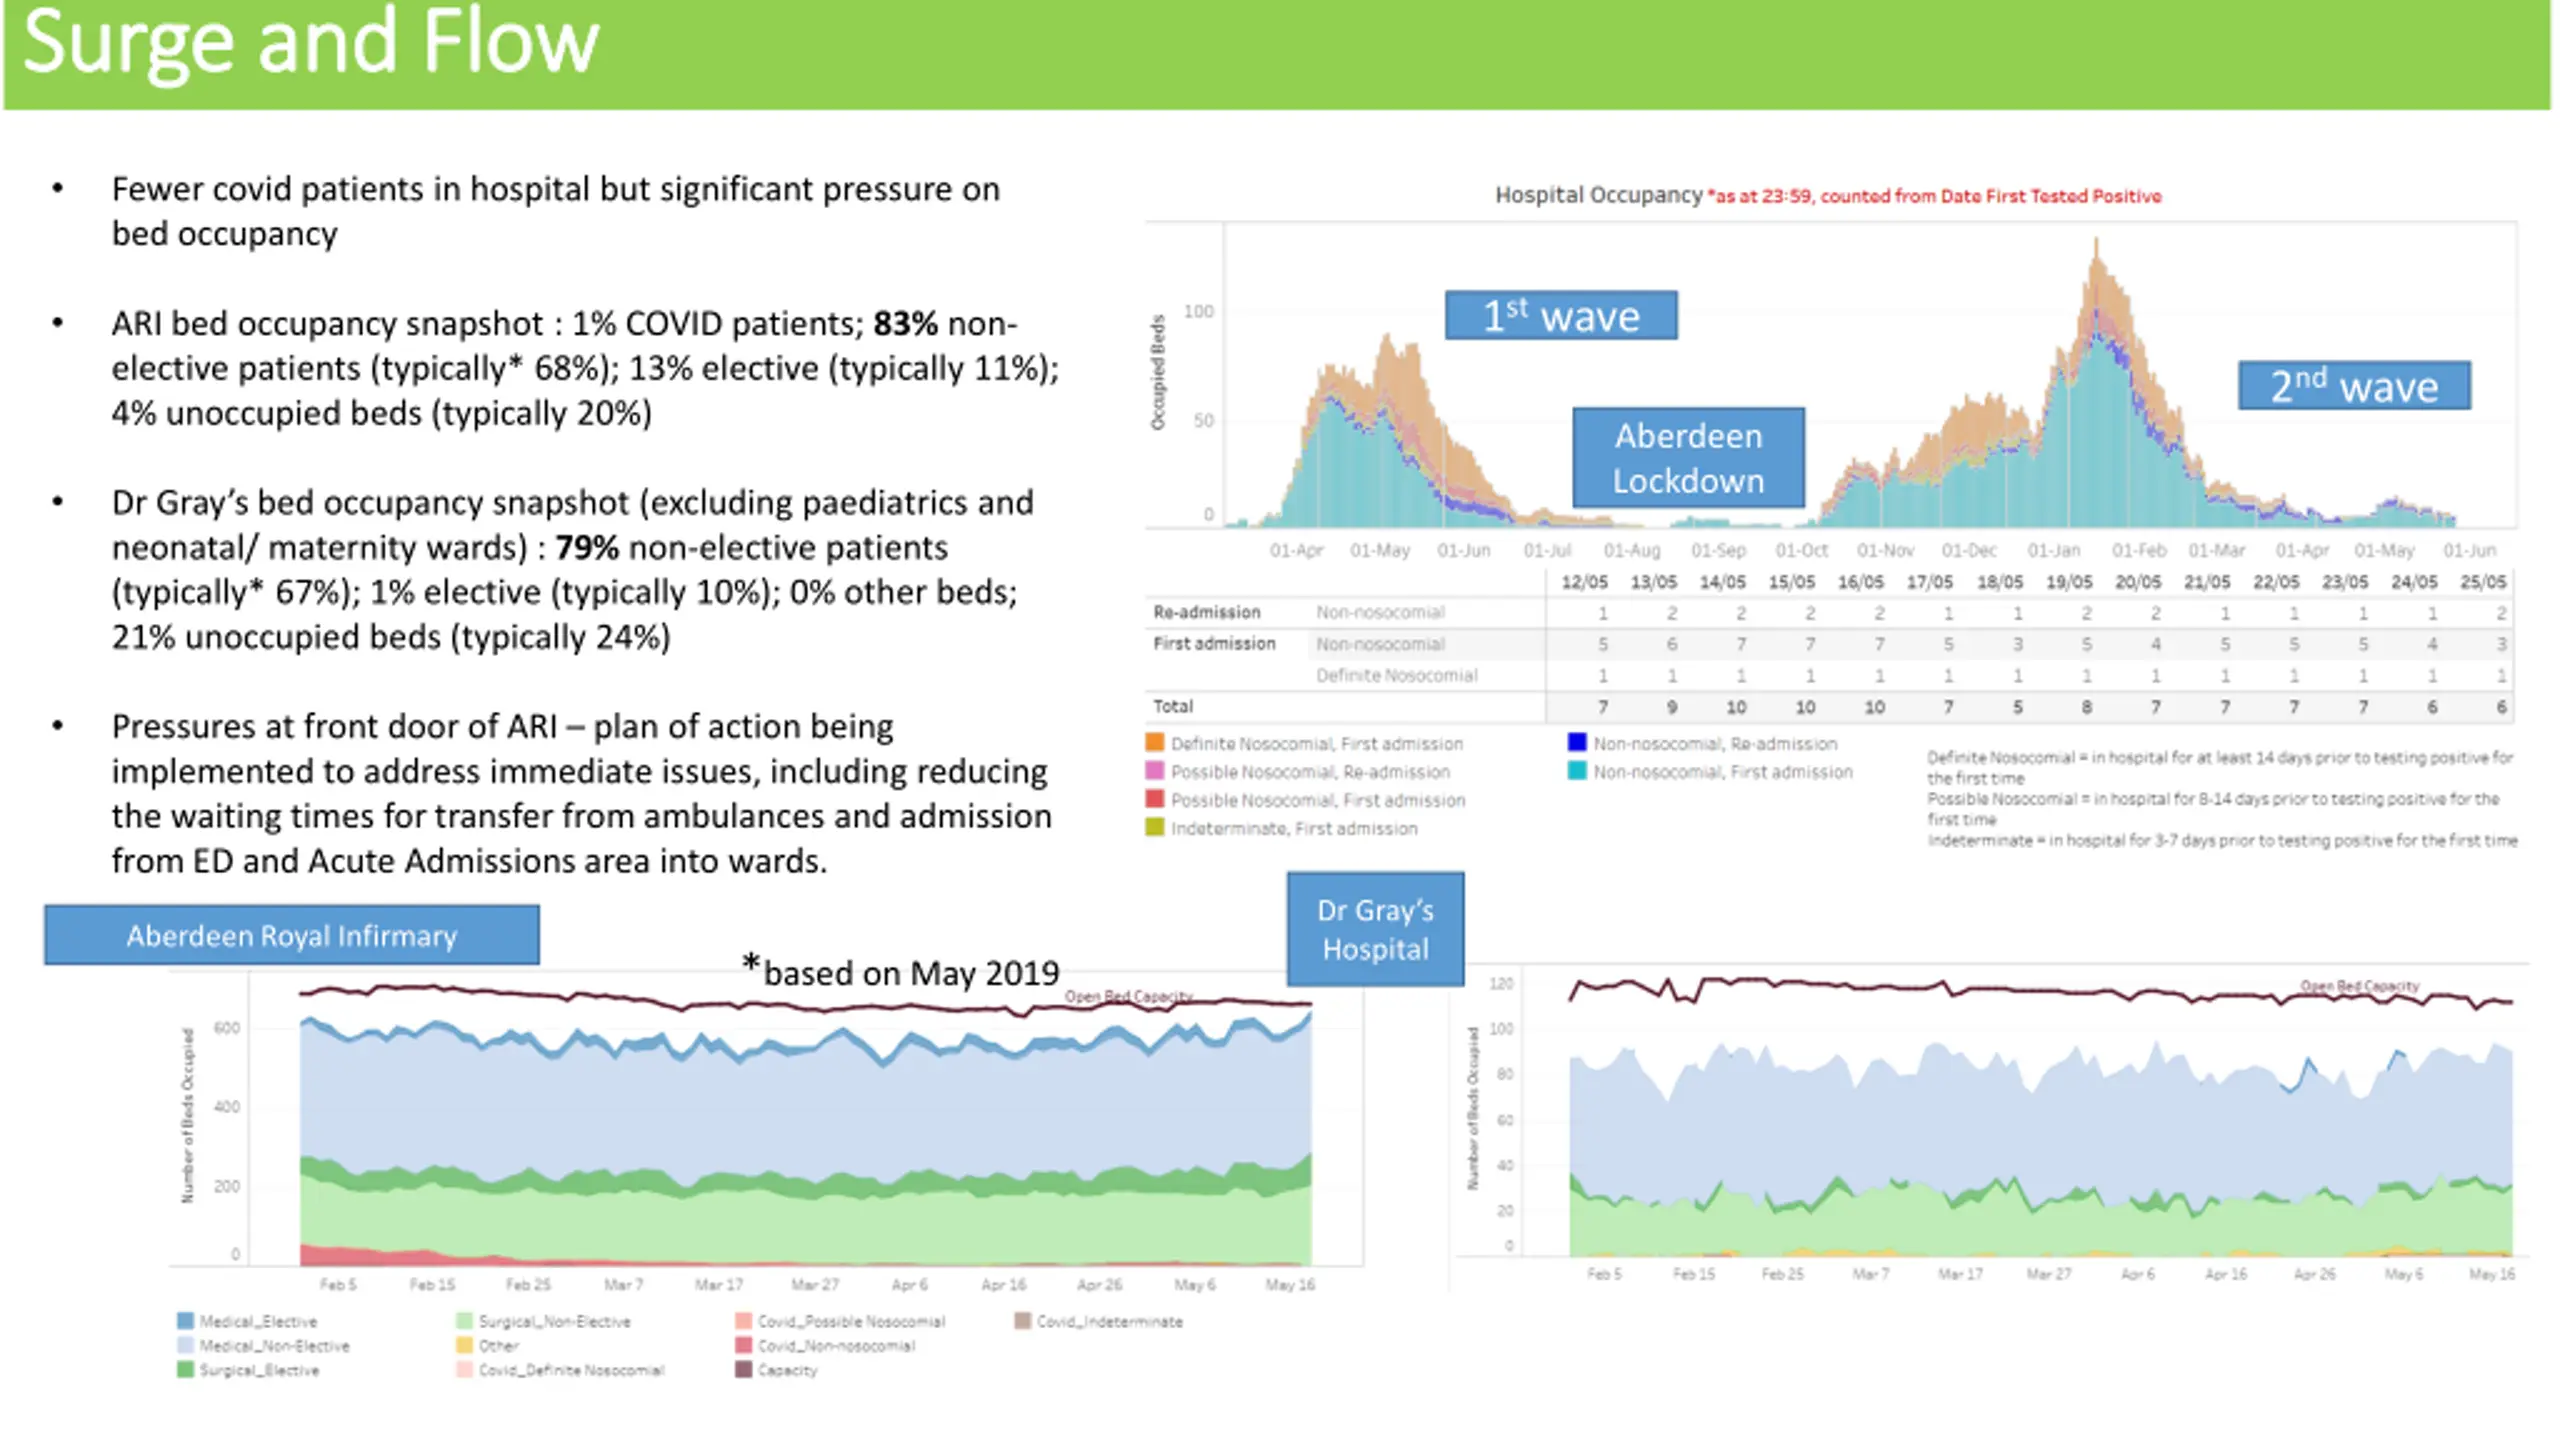Click the 1st wave label box

pos(1561,315)
